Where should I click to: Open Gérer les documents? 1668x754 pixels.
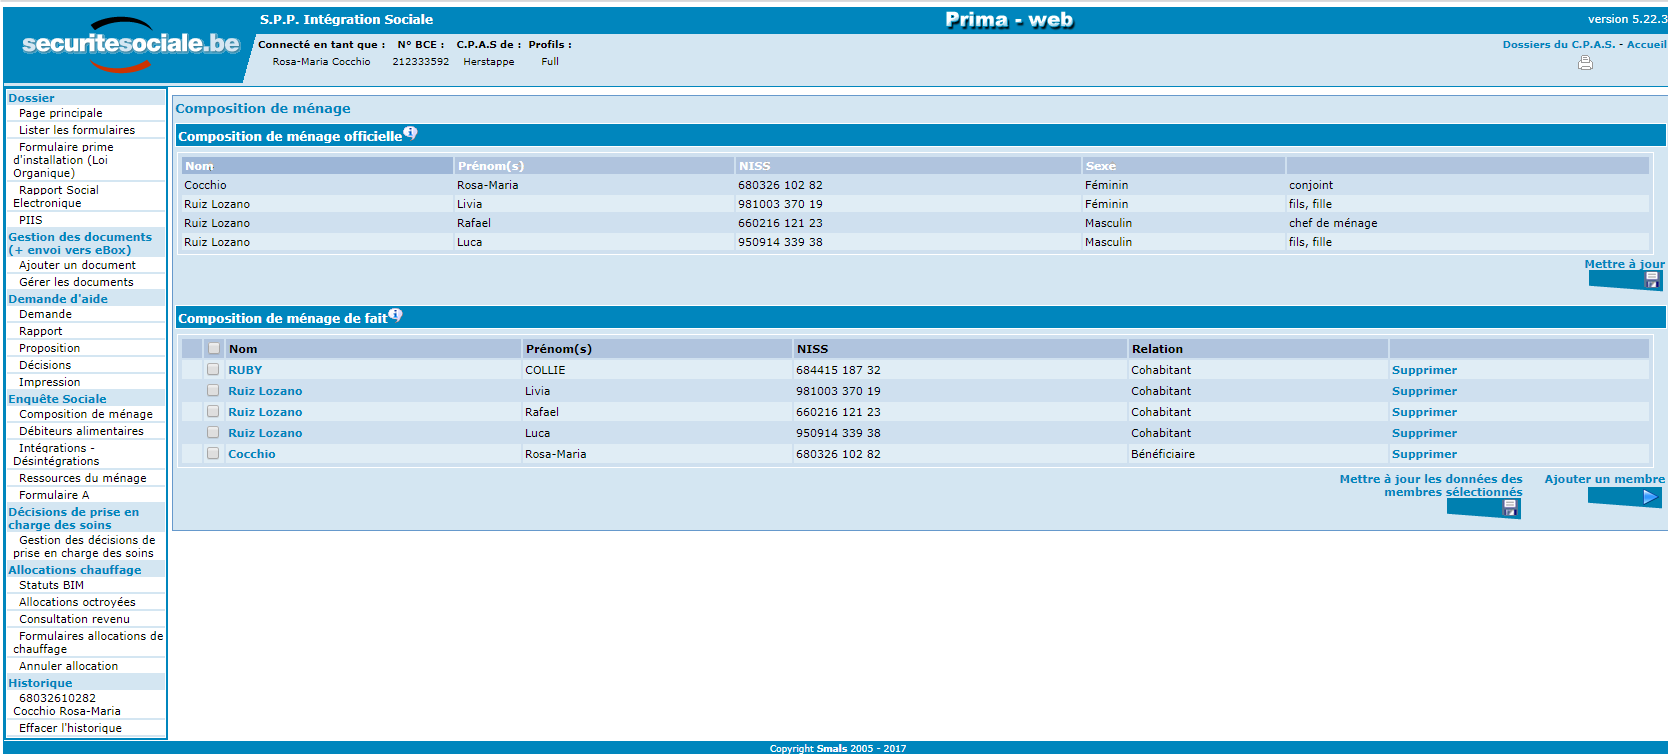(76, 282)
